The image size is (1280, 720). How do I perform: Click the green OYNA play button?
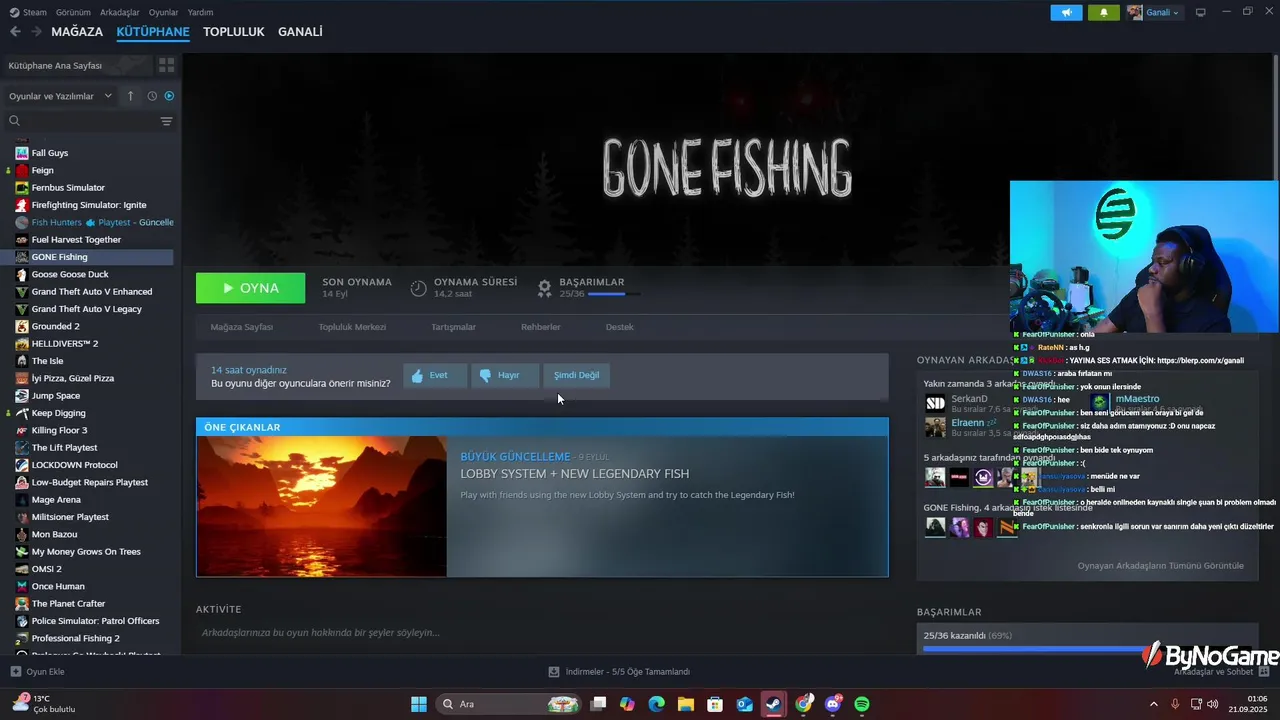250,288
